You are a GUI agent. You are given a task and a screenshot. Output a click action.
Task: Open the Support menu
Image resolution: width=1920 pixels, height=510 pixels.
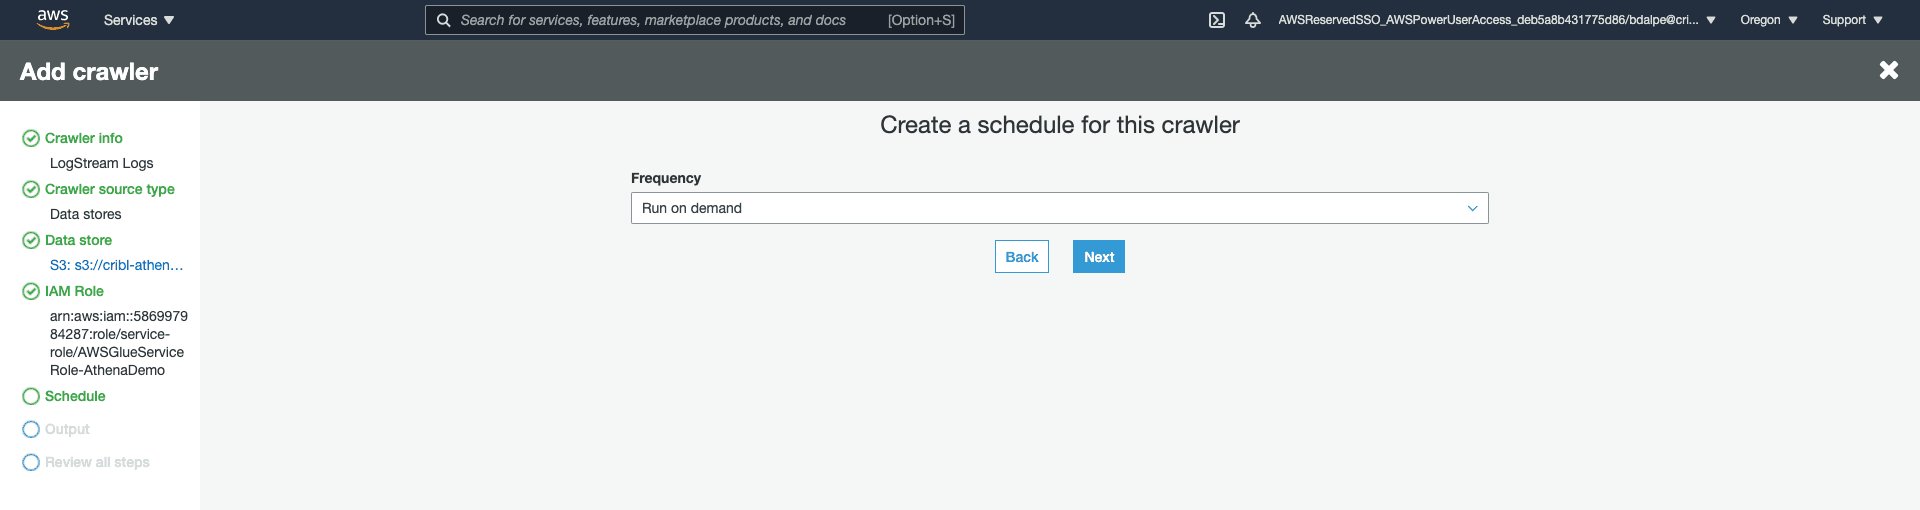1852,20
